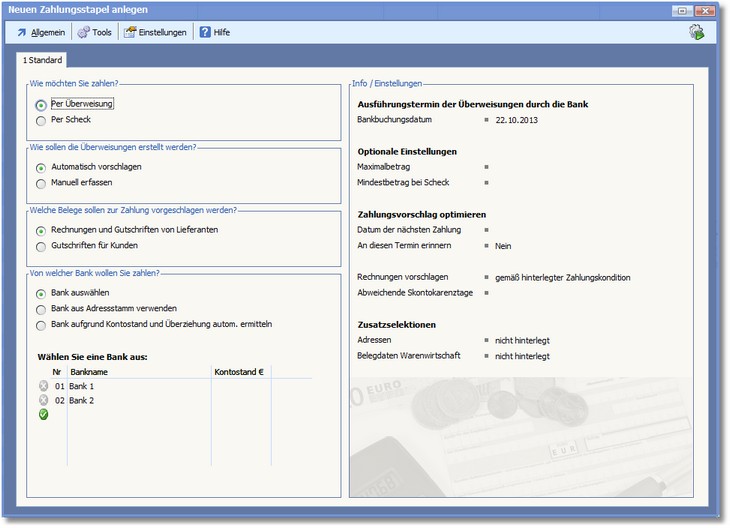The height and width of the screenshot is (528, 730).
Task: Enable 'Bank aus Adressstamm verwenden'
Action: (x=41, y=309)
